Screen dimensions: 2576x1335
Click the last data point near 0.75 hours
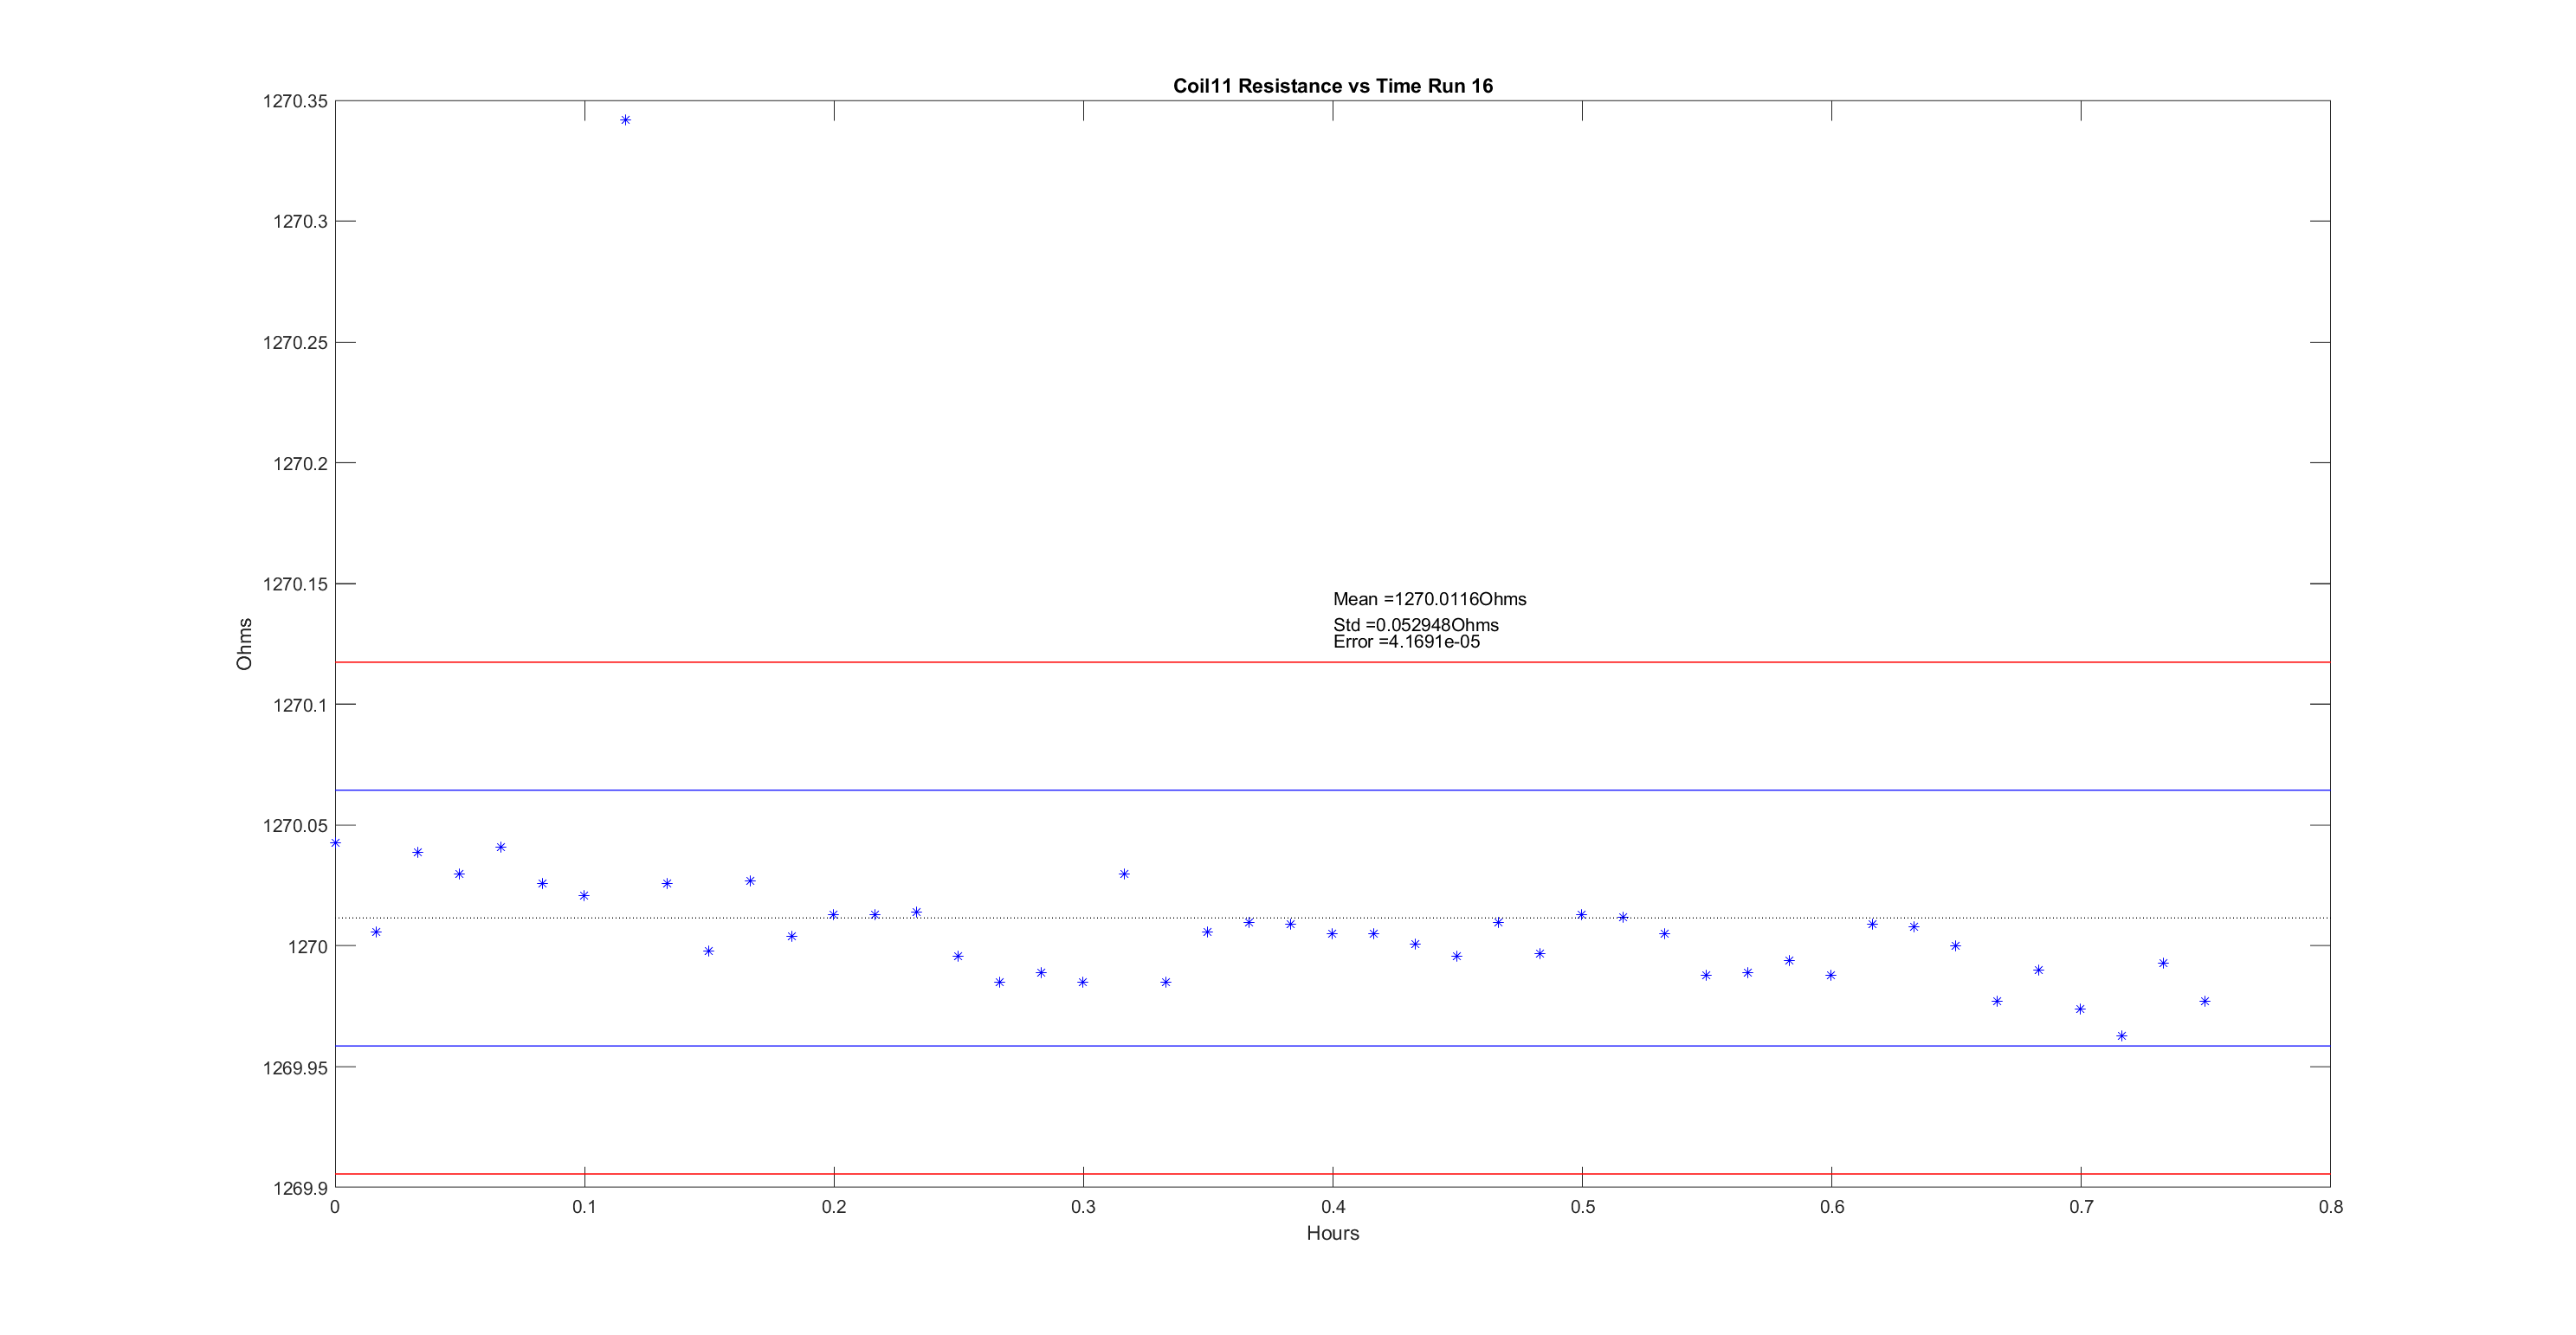pyautogui.click(x=2205, y=1001)
